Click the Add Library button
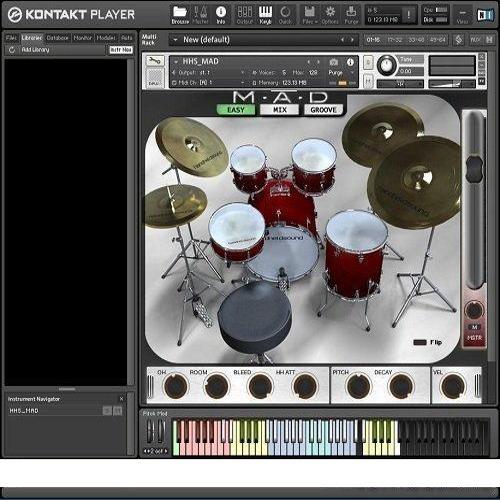The height and width of the screenshot is (500, 500). tap(35, 50)
